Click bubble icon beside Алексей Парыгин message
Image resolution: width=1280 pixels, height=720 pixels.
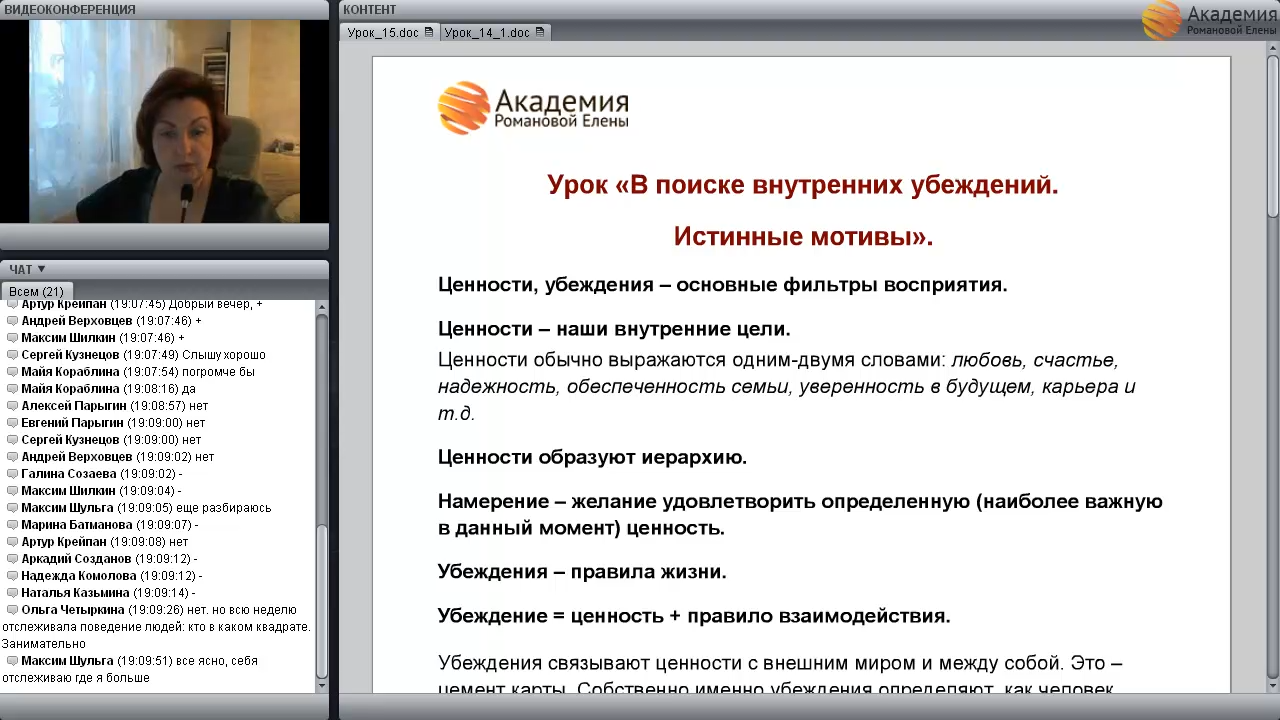click(x=13, y=406)
